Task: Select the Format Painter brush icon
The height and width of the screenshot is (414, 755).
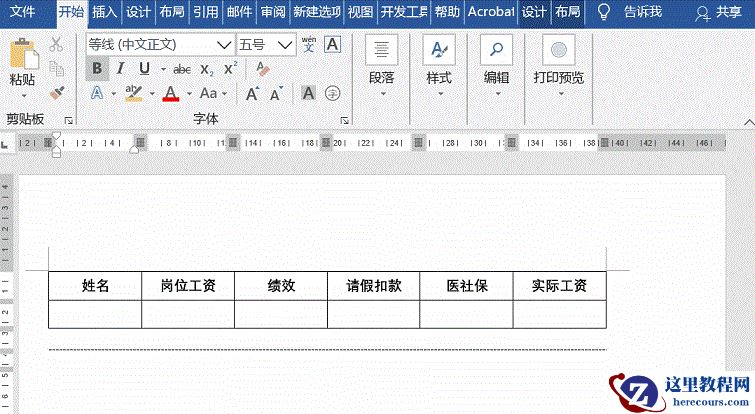Action: pyautogui.click(x=57, y=92)
